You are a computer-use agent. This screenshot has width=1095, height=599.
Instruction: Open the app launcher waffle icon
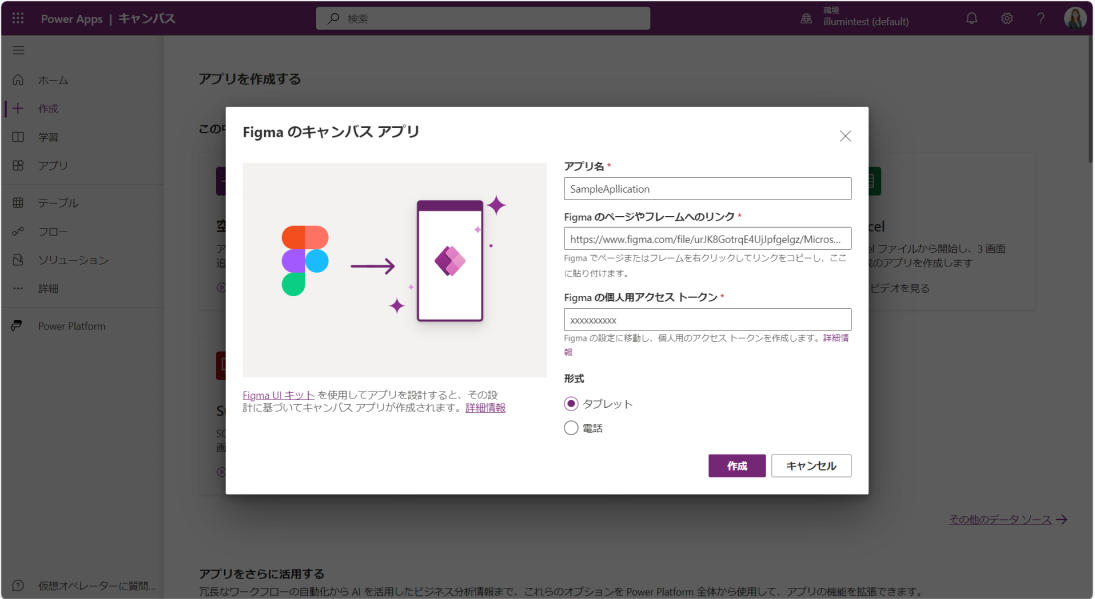pos(18,18)
